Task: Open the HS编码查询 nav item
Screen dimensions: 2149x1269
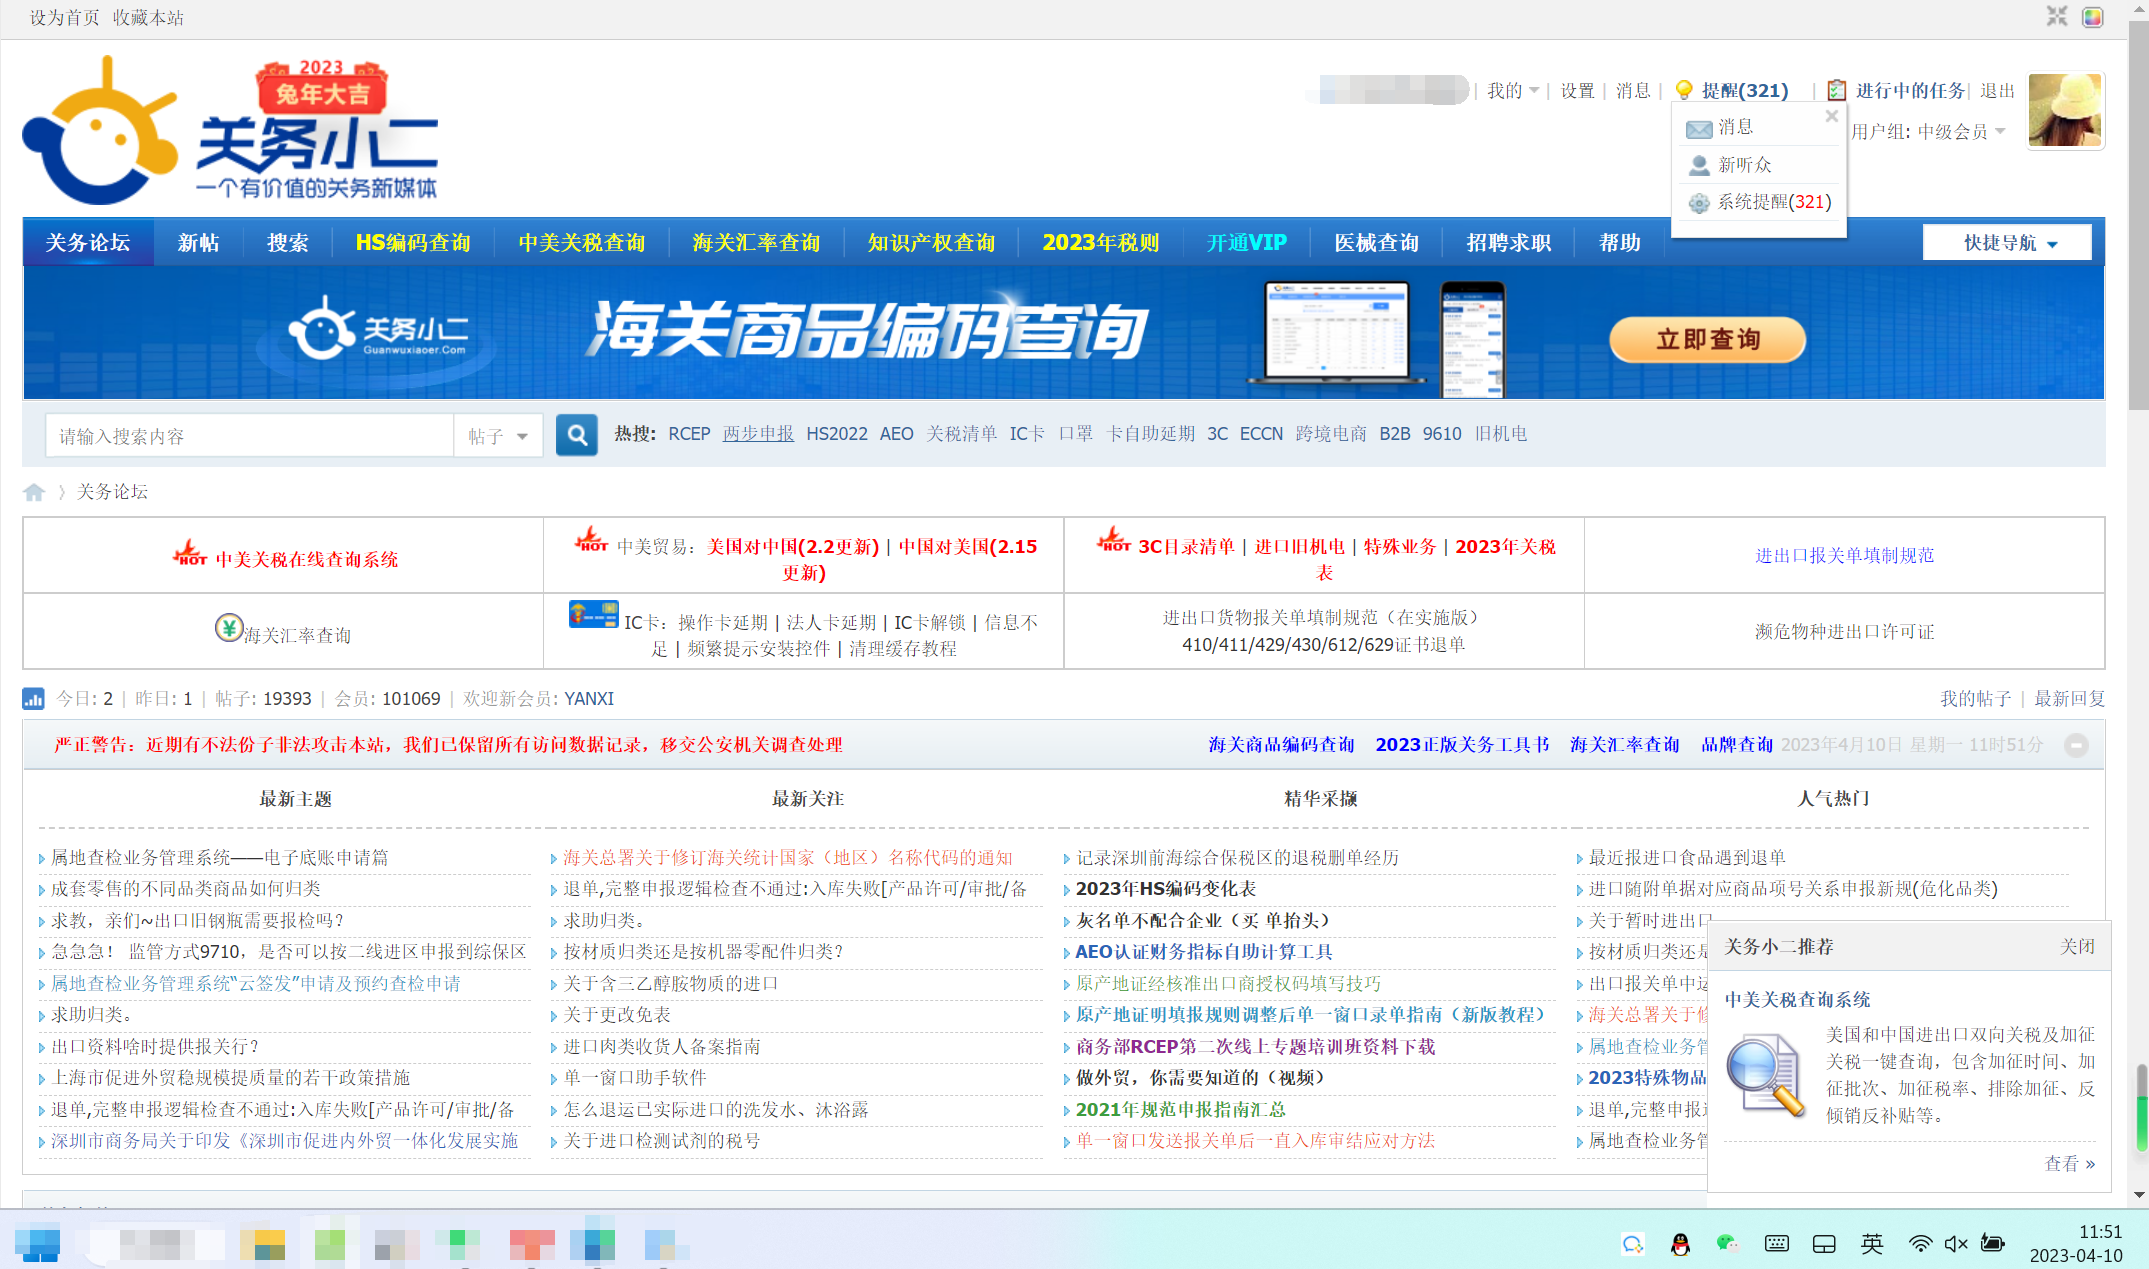Action: click(x=413, y=243)
